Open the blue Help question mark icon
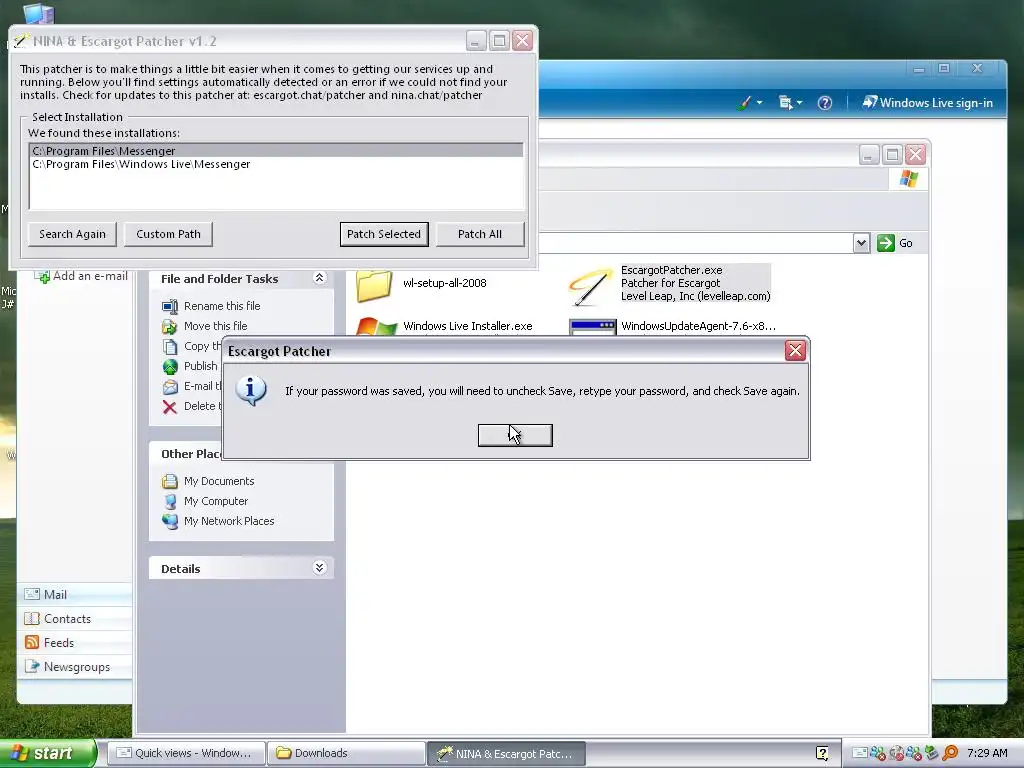The height and width of the screenshot is (768, 1024). click(x=825, y=103)
